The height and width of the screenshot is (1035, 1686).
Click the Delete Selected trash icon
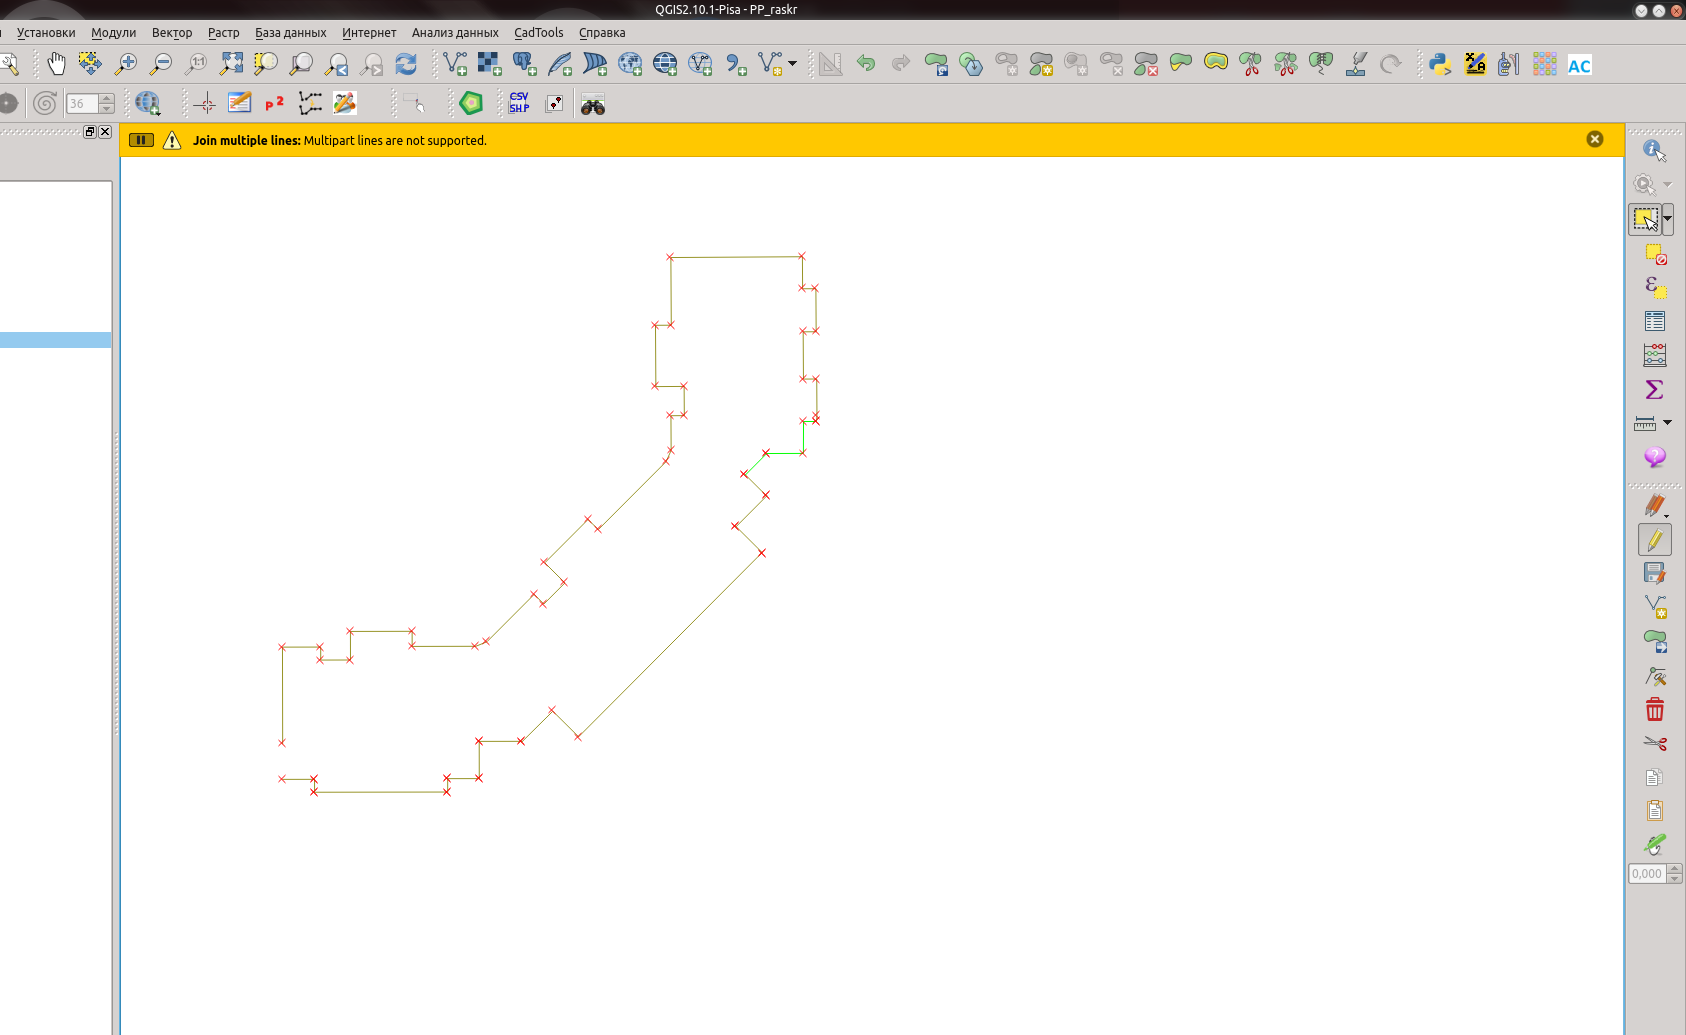pos(1655,710)
